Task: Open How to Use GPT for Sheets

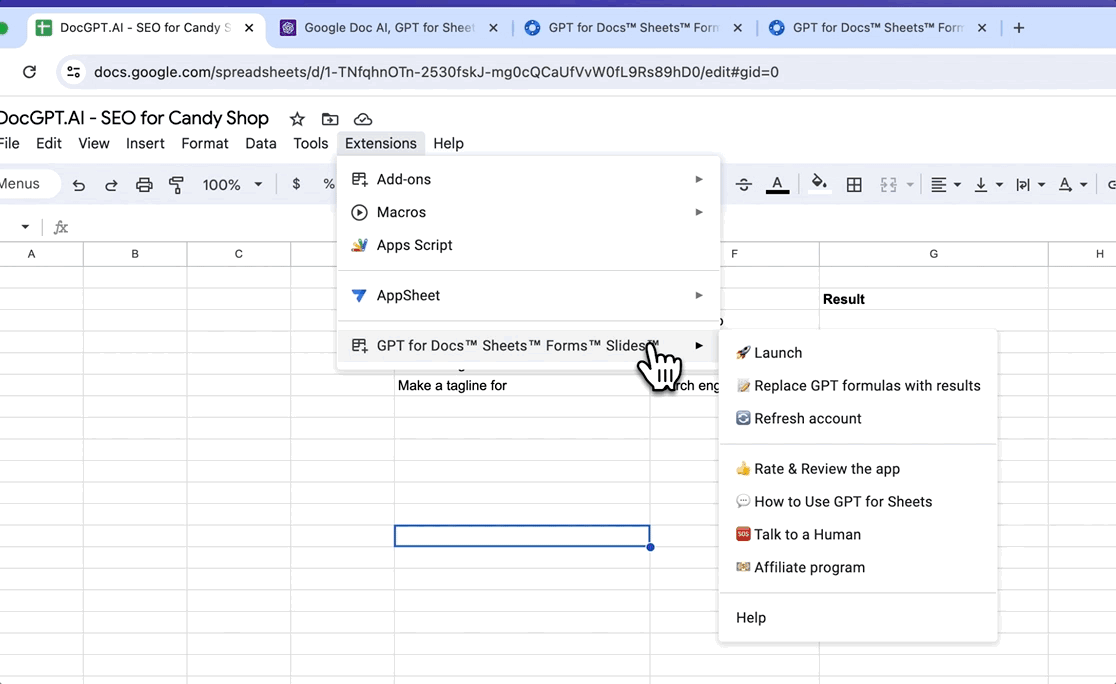Action: pos(858,502)
